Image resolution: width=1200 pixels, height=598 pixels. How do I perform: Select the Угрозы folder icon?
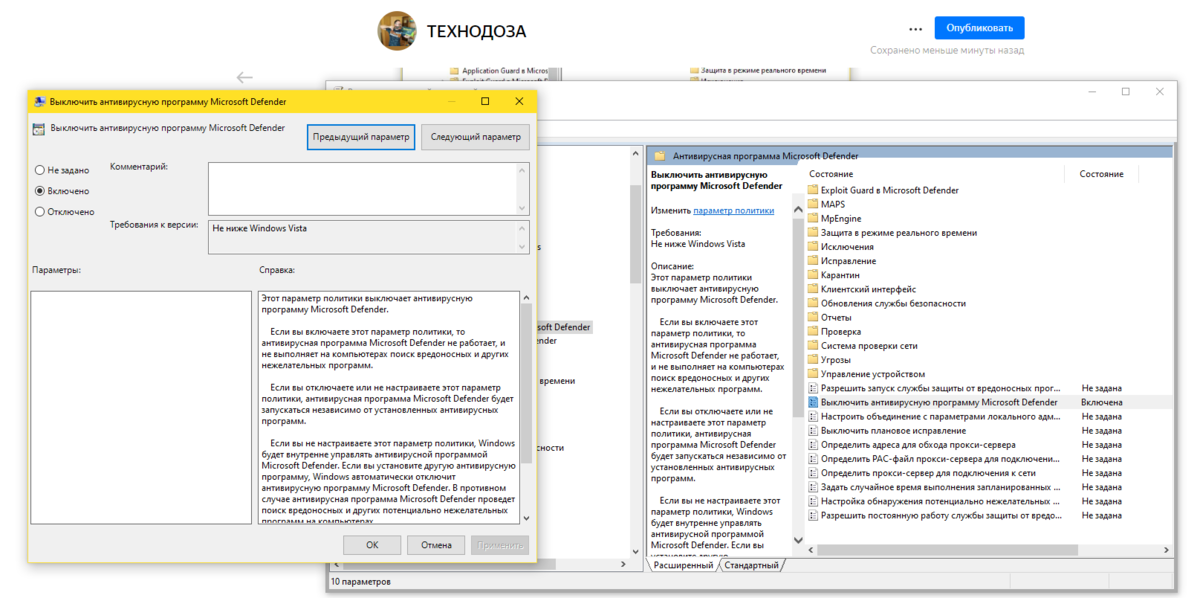(x=813, y=359)
